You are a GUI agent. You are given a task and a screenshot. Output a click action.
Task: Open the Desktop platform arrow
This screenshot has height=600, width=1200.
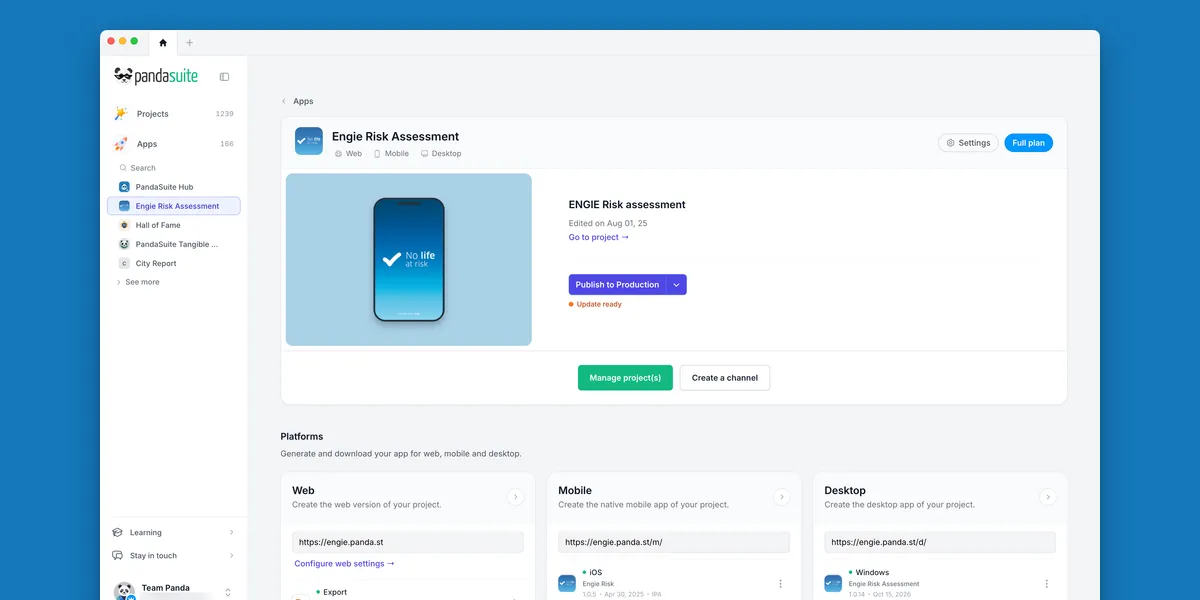[x=1047, y=497]
